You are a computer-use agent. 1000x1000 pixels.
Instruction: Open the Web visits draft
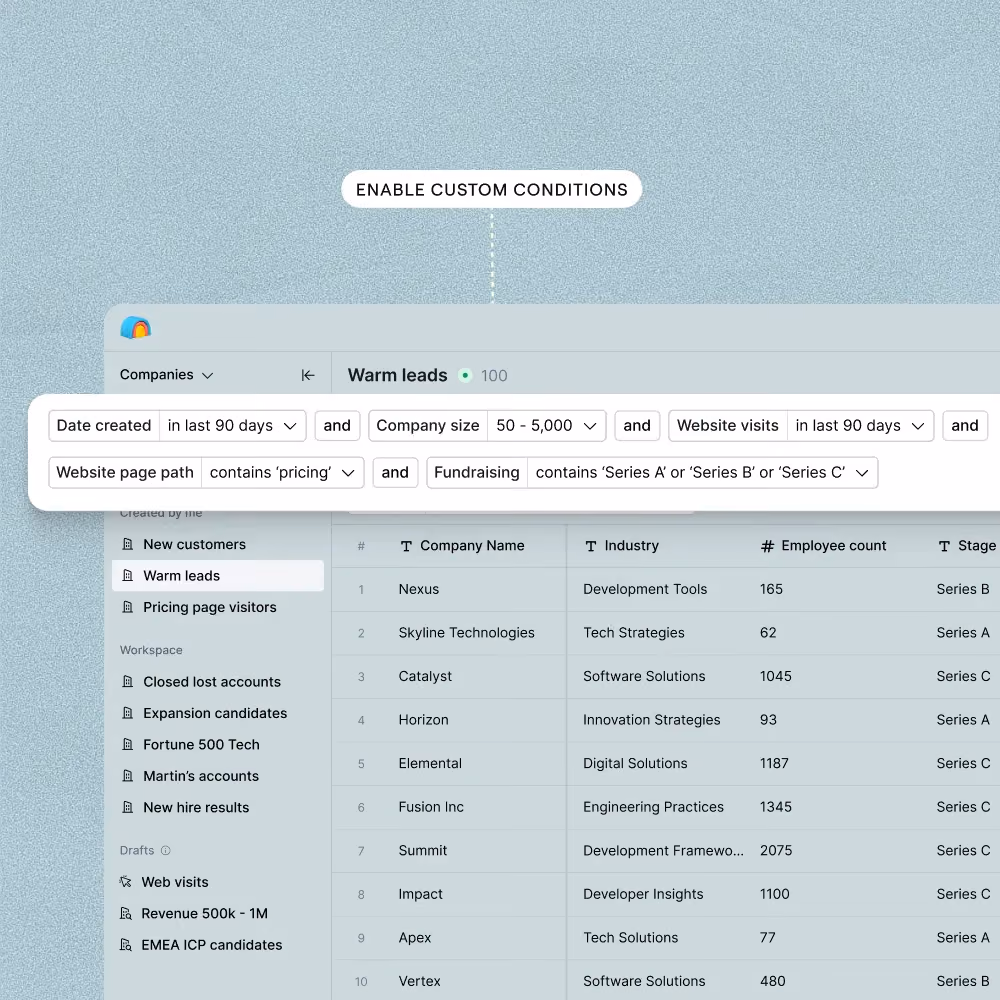(x=217, y=881)
